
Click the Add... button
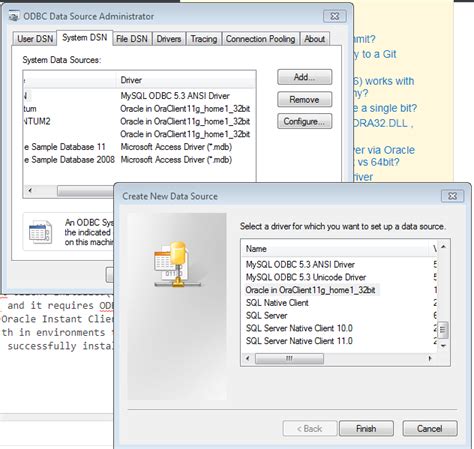click(304, 77)
